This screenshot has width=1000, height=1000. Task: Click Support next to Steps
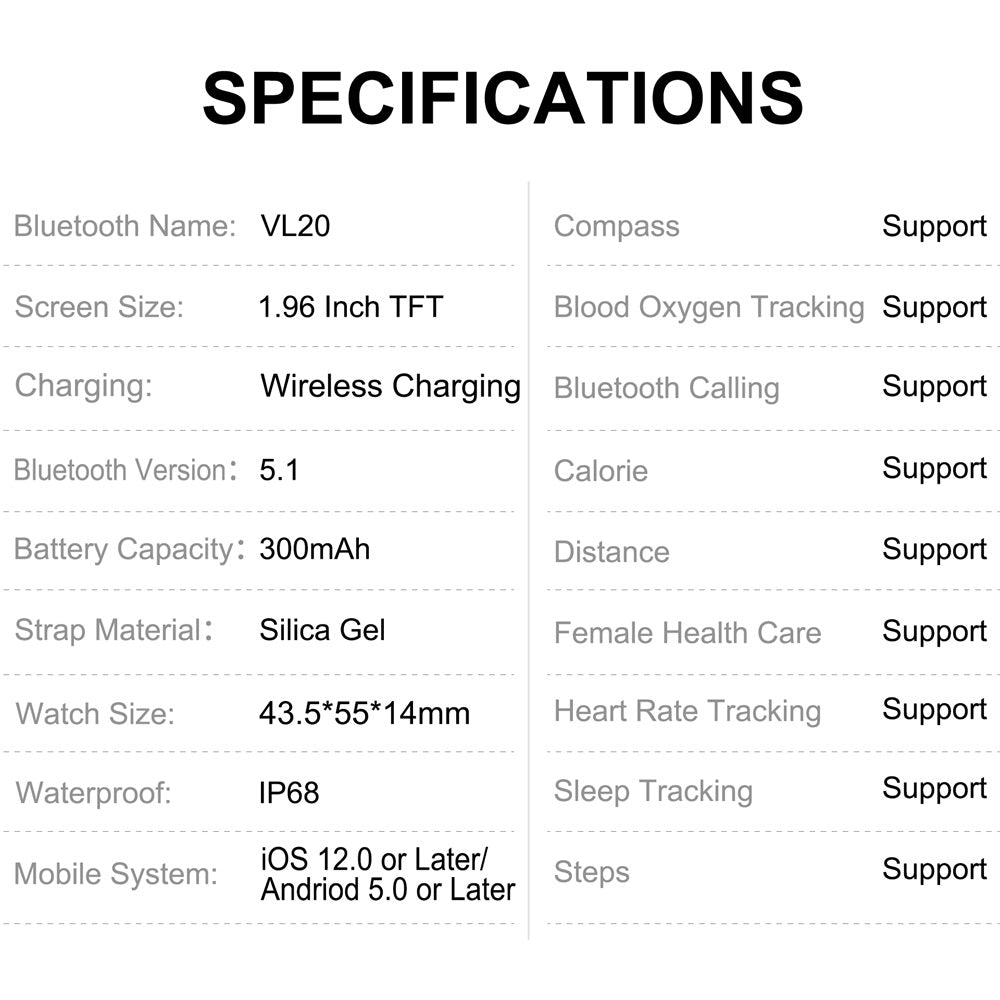pos(934,870)
